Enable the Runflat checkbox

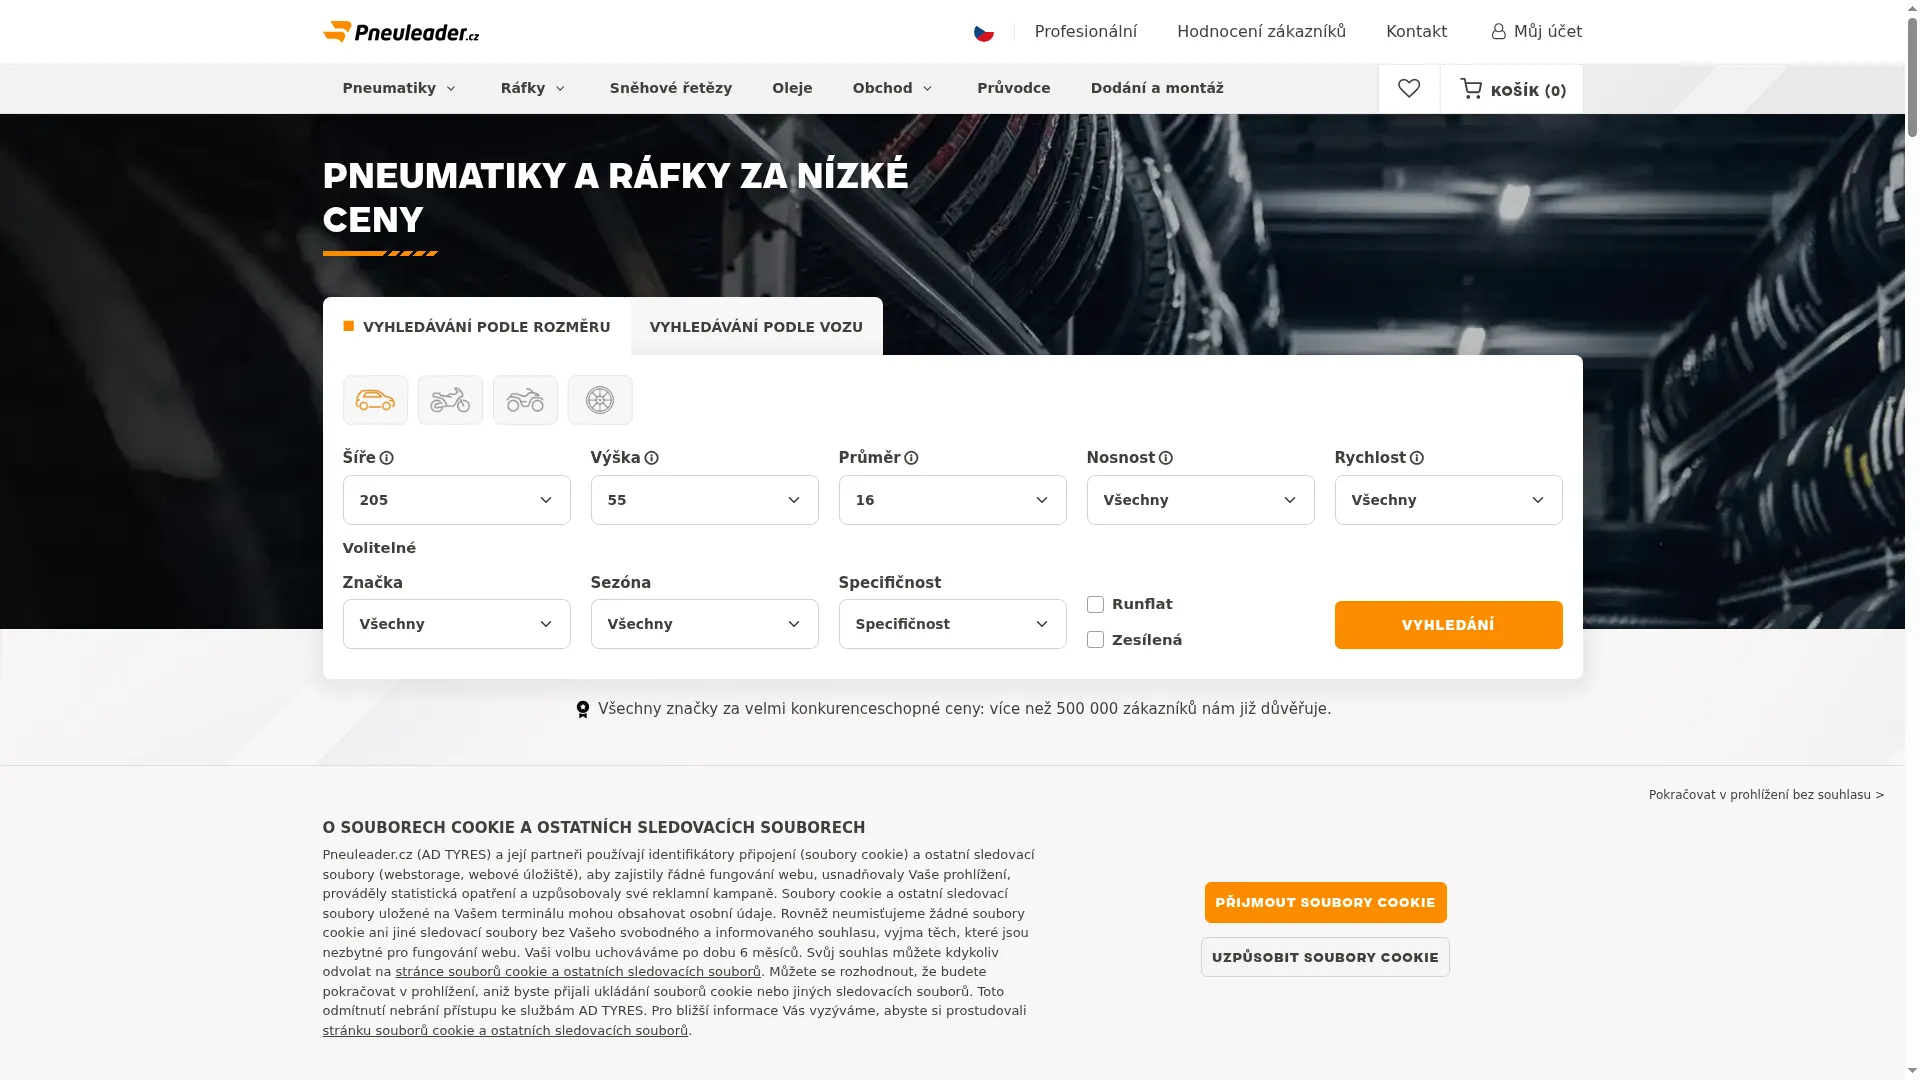pyautogui.click(x=1095, y=604)
